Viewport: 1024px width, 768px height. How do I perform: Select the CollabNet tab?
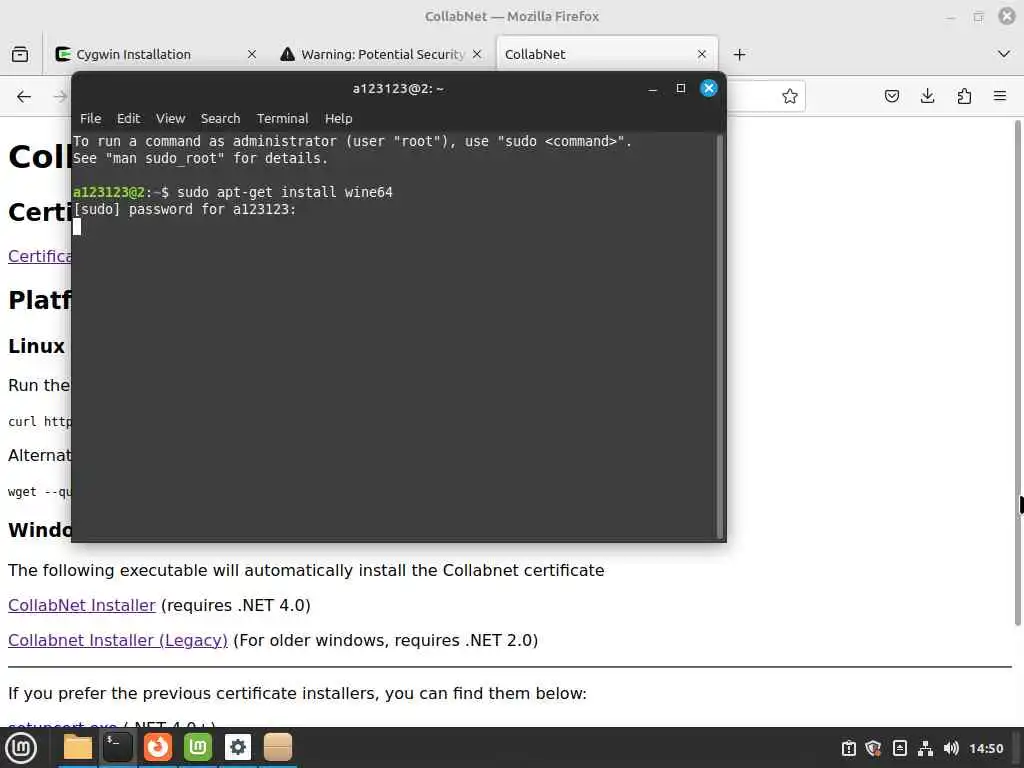pos(607,54)
